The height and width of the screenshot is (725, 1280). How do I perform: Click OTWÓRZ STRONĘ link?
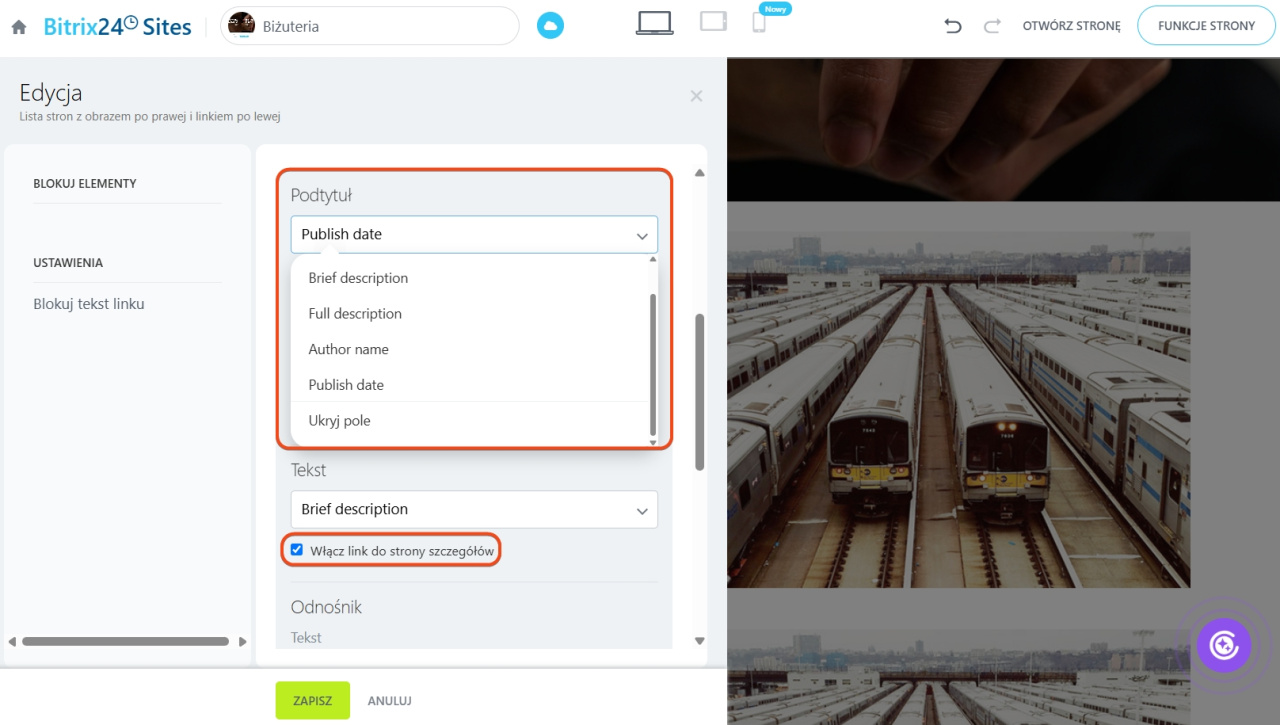(1071, 26)
